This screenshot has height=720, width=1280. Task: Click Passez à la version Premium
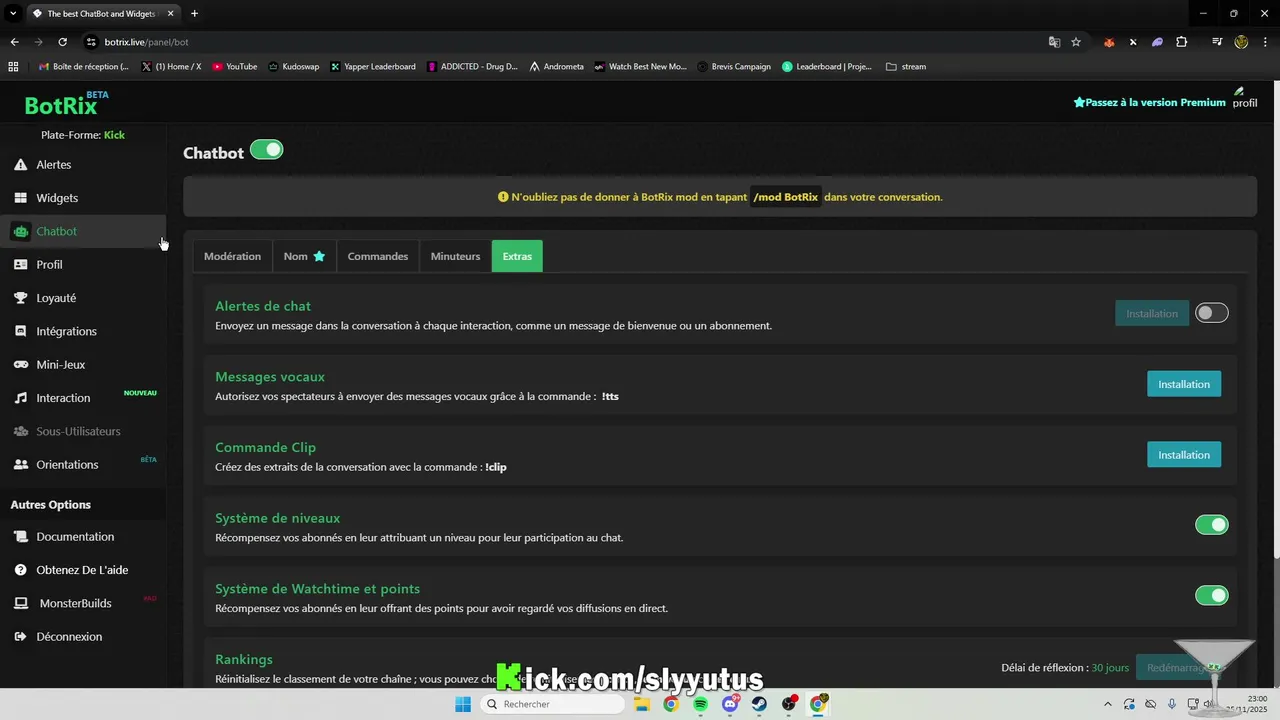pyautogui.click(x=1149, y=102)
